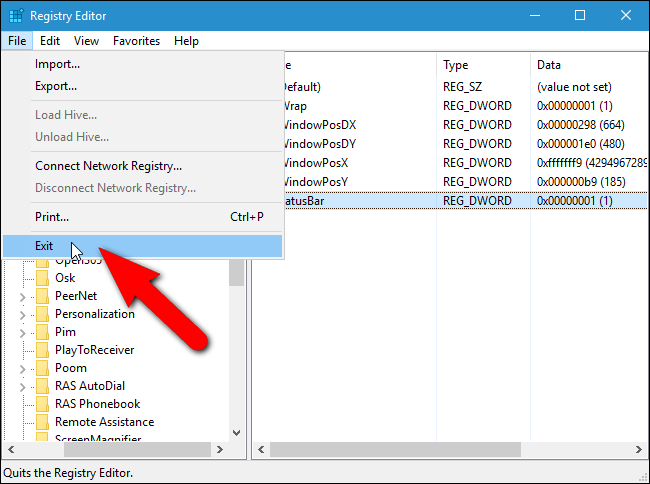Image resolution: width=650 pixels, height=484 pixels.
Task: Expand the Poom tree node
Action: [22, 369]
